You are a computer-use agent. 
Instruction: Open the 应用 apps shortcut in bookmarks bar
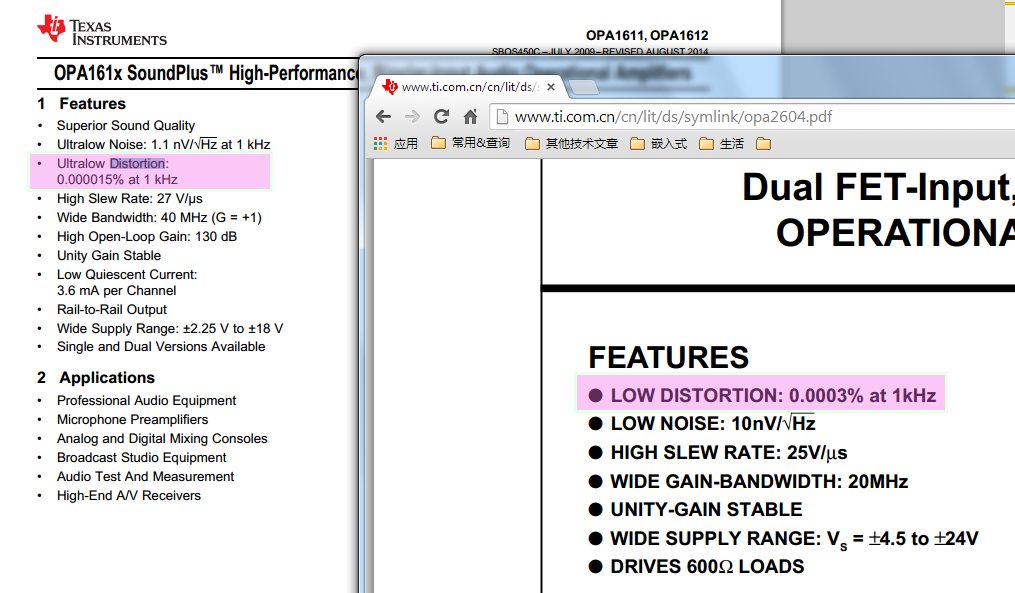click(x=396, y=144)
